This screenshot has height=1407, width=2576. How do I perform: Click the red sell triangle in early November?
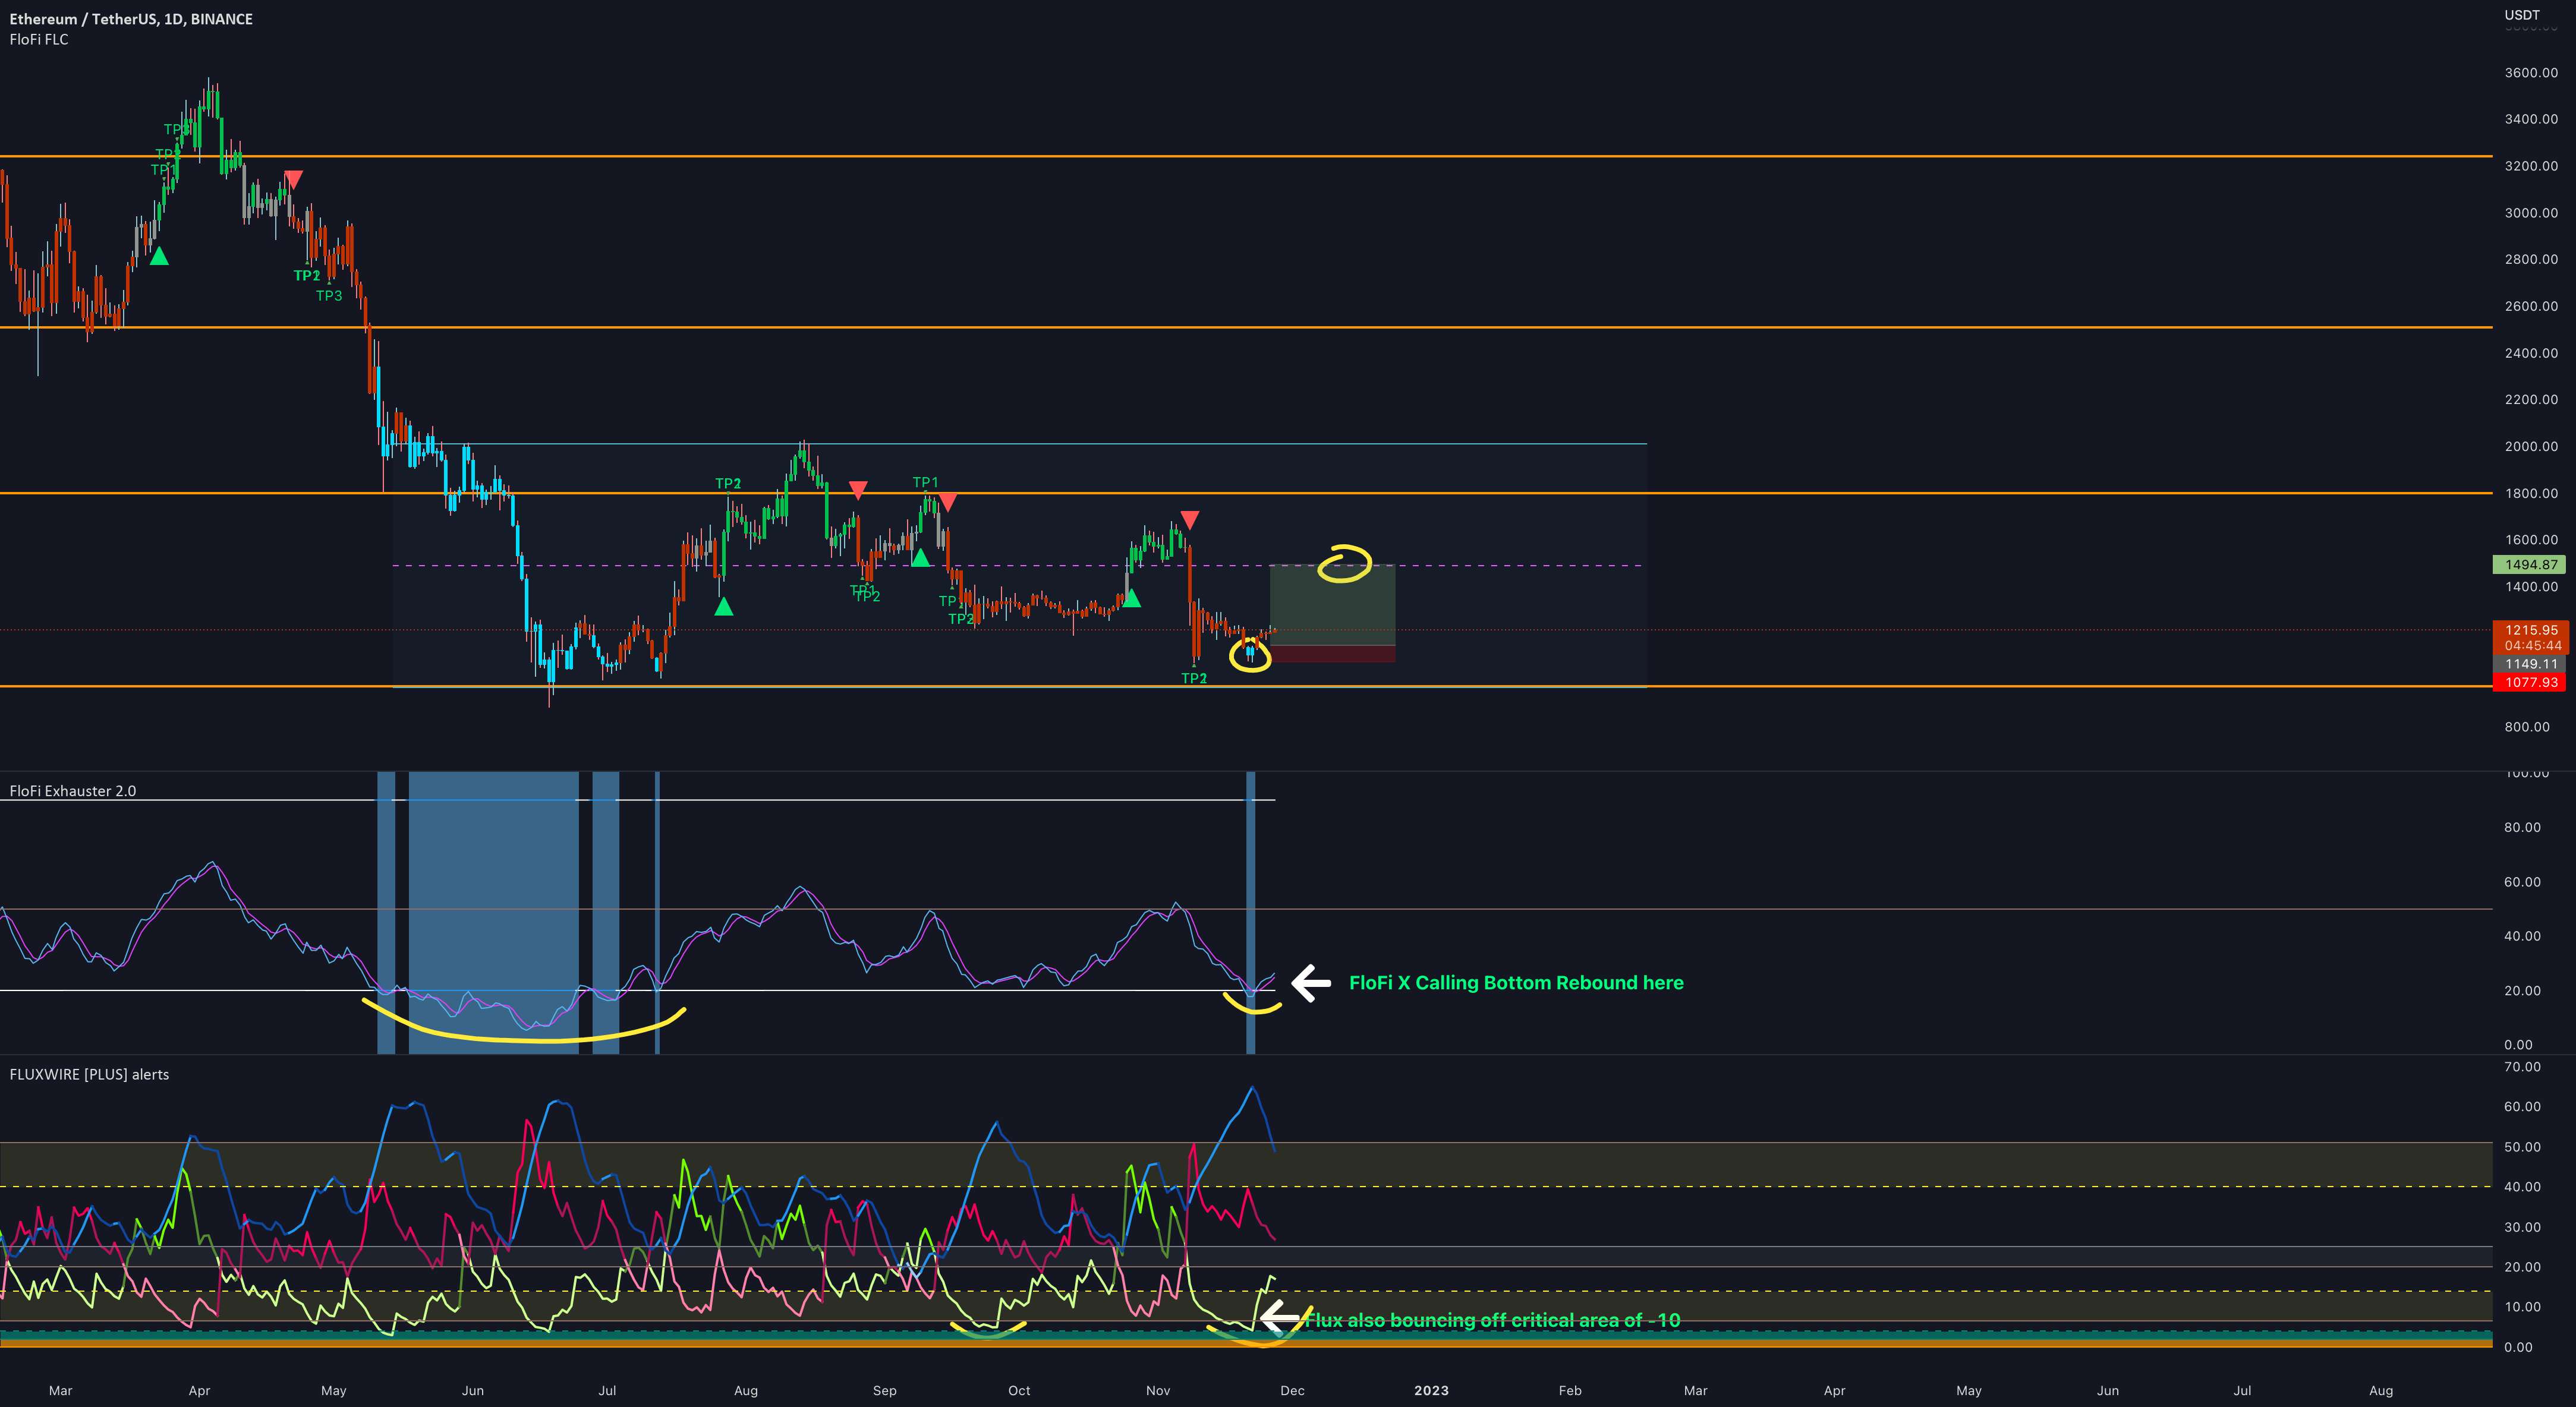coord(1189,520)
